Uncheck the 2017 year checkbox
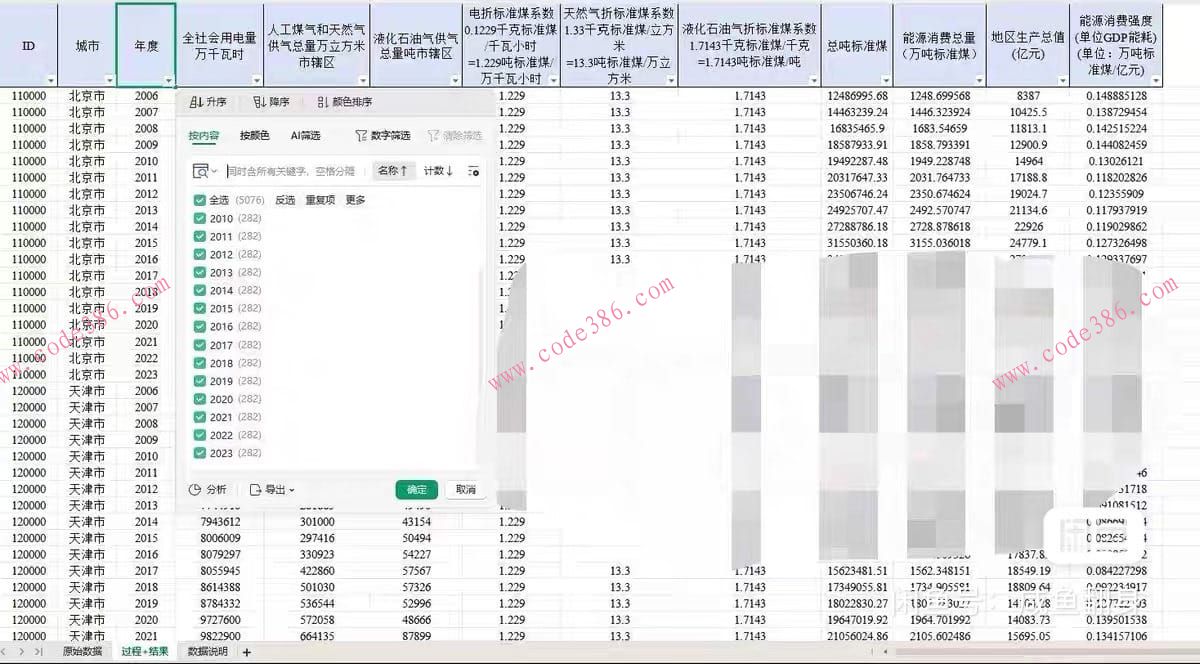The height and width of the screenshot is (664, 1200). click(x=200, y=345)
